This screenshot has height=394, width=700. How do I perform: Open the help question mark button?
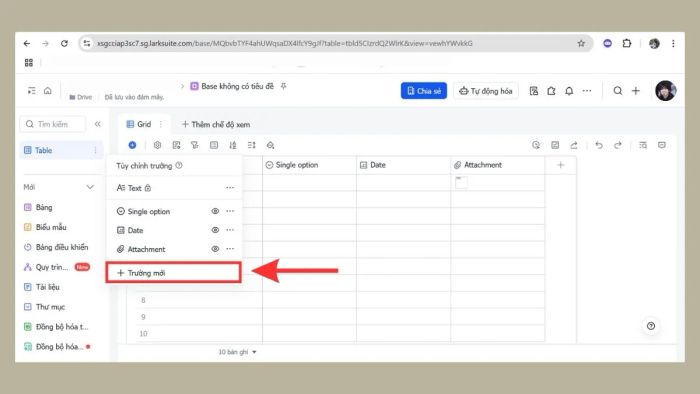651,326
